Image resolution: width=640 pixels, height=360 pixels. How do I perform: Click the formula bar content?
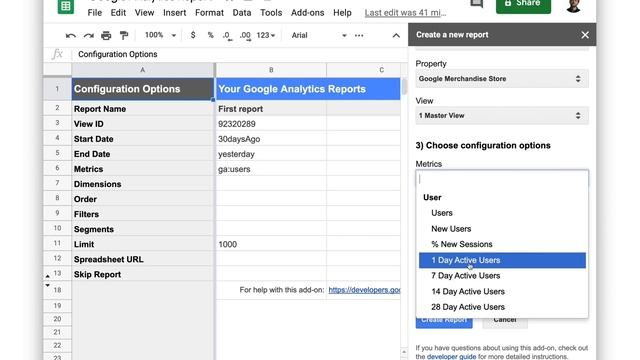pyautogui.click(x=118, y=54)
